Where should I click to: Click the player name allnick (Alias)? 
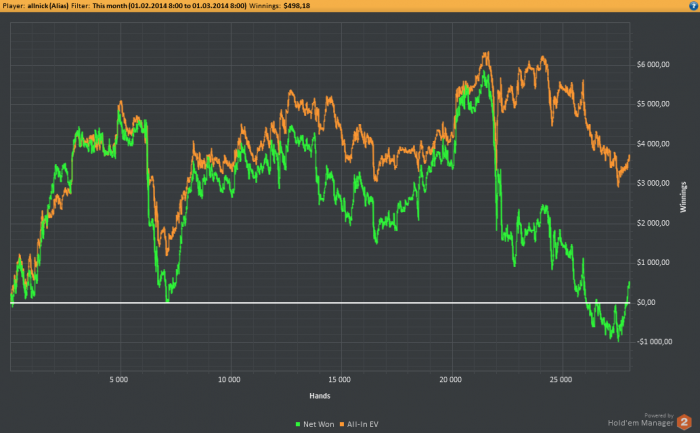(48, 6)
